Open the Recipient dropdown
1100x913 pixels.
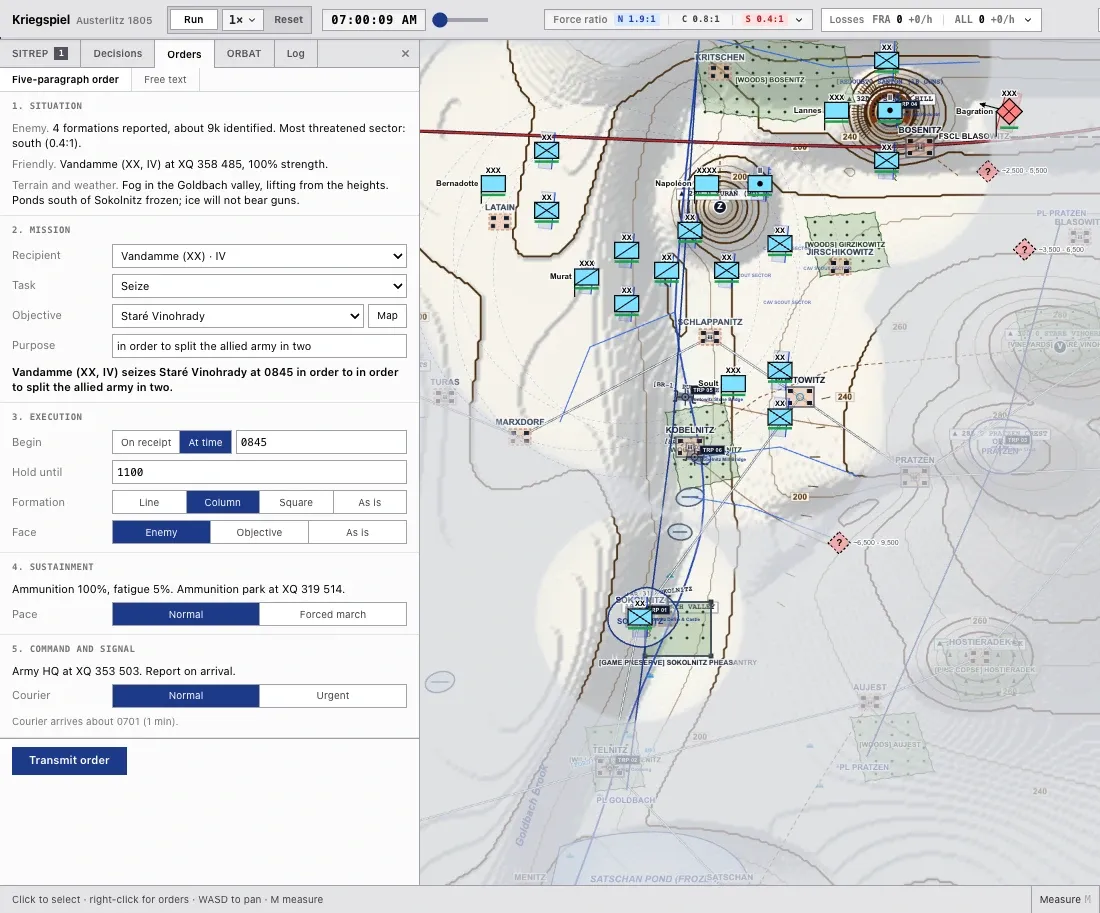click(x=260, y=256)
